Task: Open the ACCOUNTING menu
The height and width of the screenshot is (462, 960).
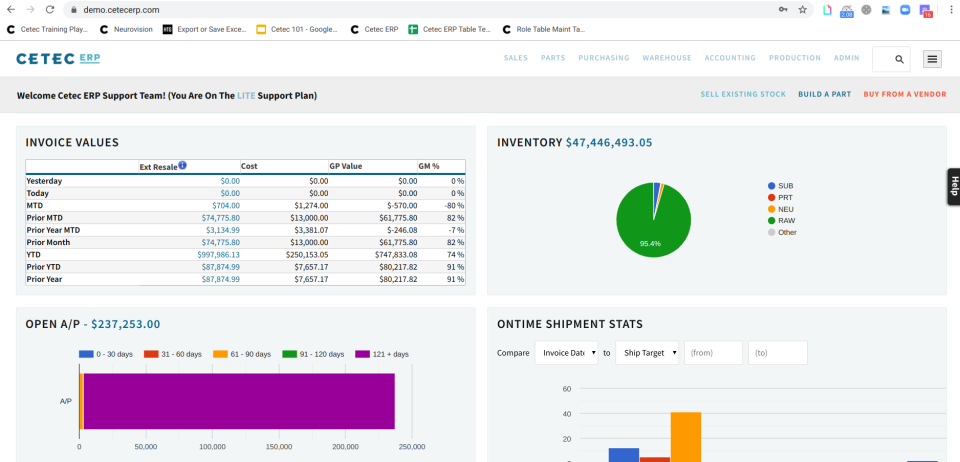Action: 730,58
